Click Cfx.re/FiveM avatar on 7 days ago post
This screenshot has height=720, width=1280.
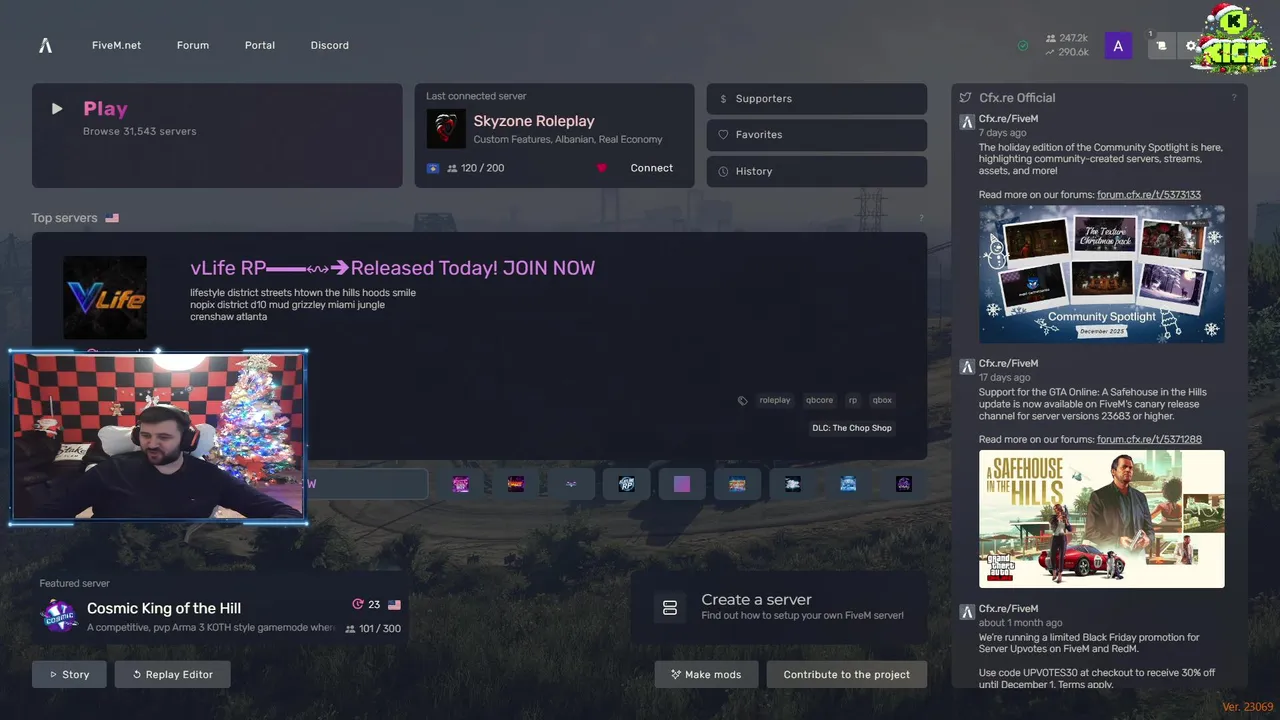tap(967, 122)
